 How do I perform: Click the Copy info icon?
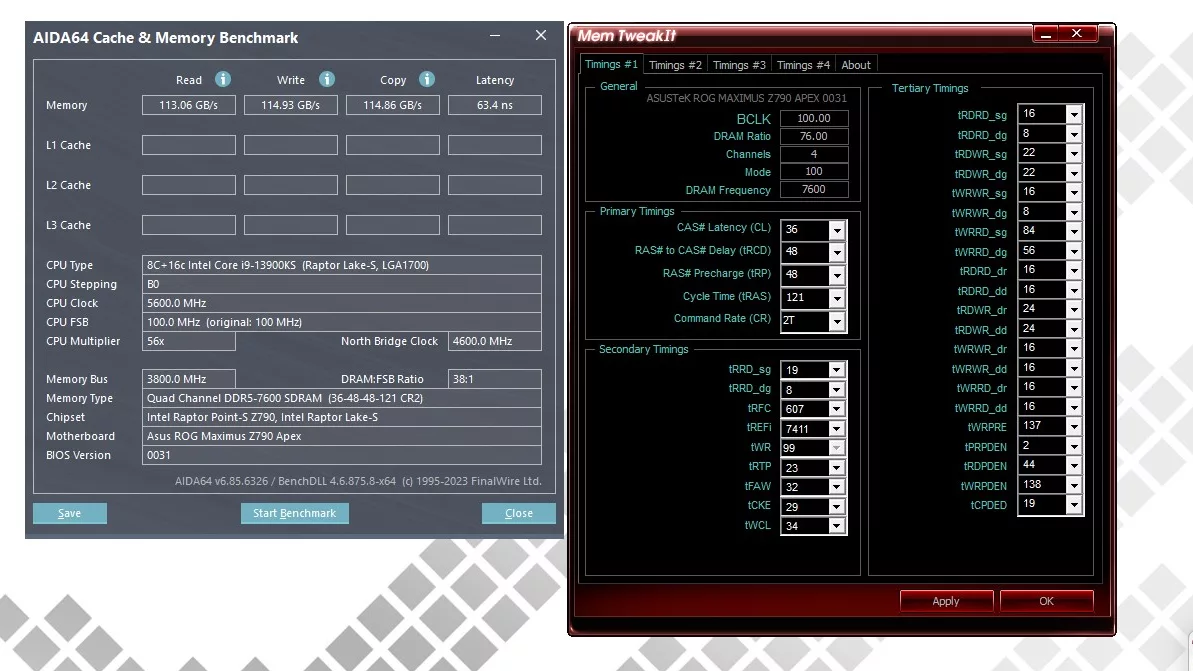[427, 79]
